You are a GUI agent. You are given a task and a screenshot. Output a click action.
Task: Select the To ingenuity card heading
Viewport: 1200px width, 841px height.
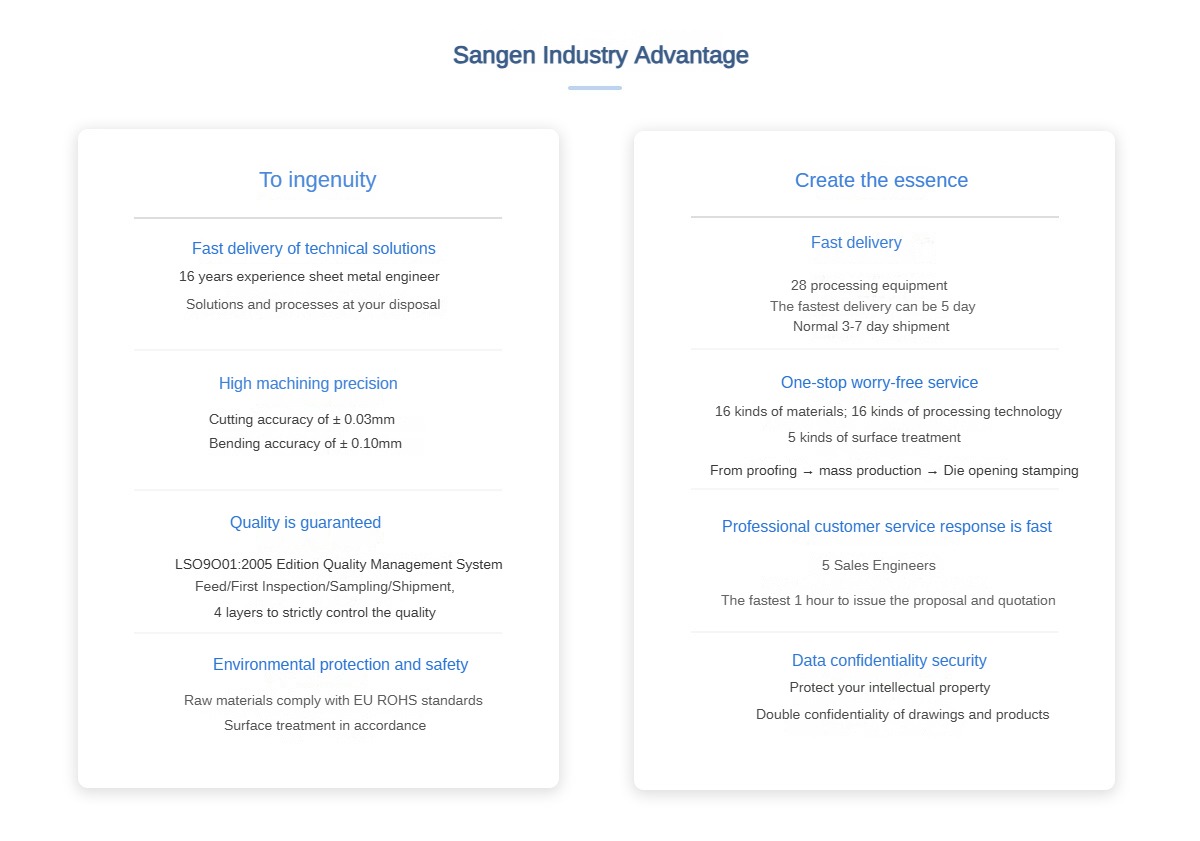point(317,180)
